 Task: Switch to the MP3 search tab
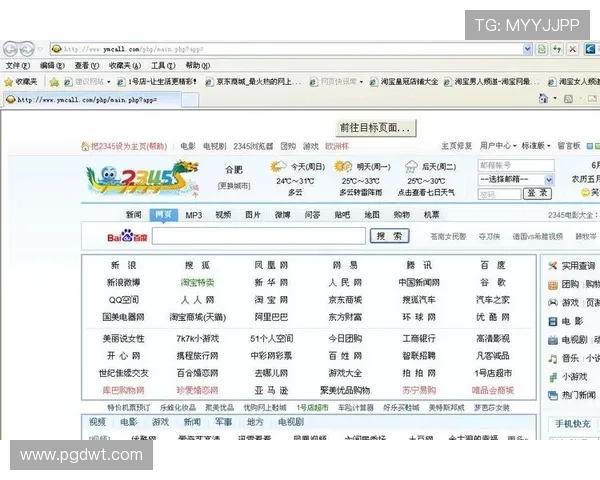point(194,215)
